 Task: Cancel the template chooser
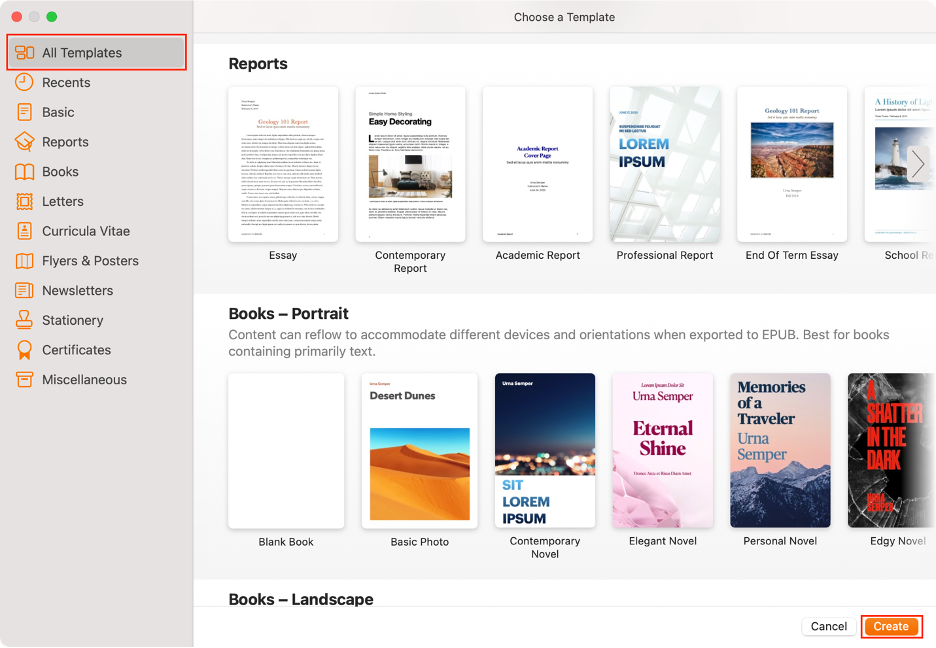pyautogui.click(x=828, y=626)
